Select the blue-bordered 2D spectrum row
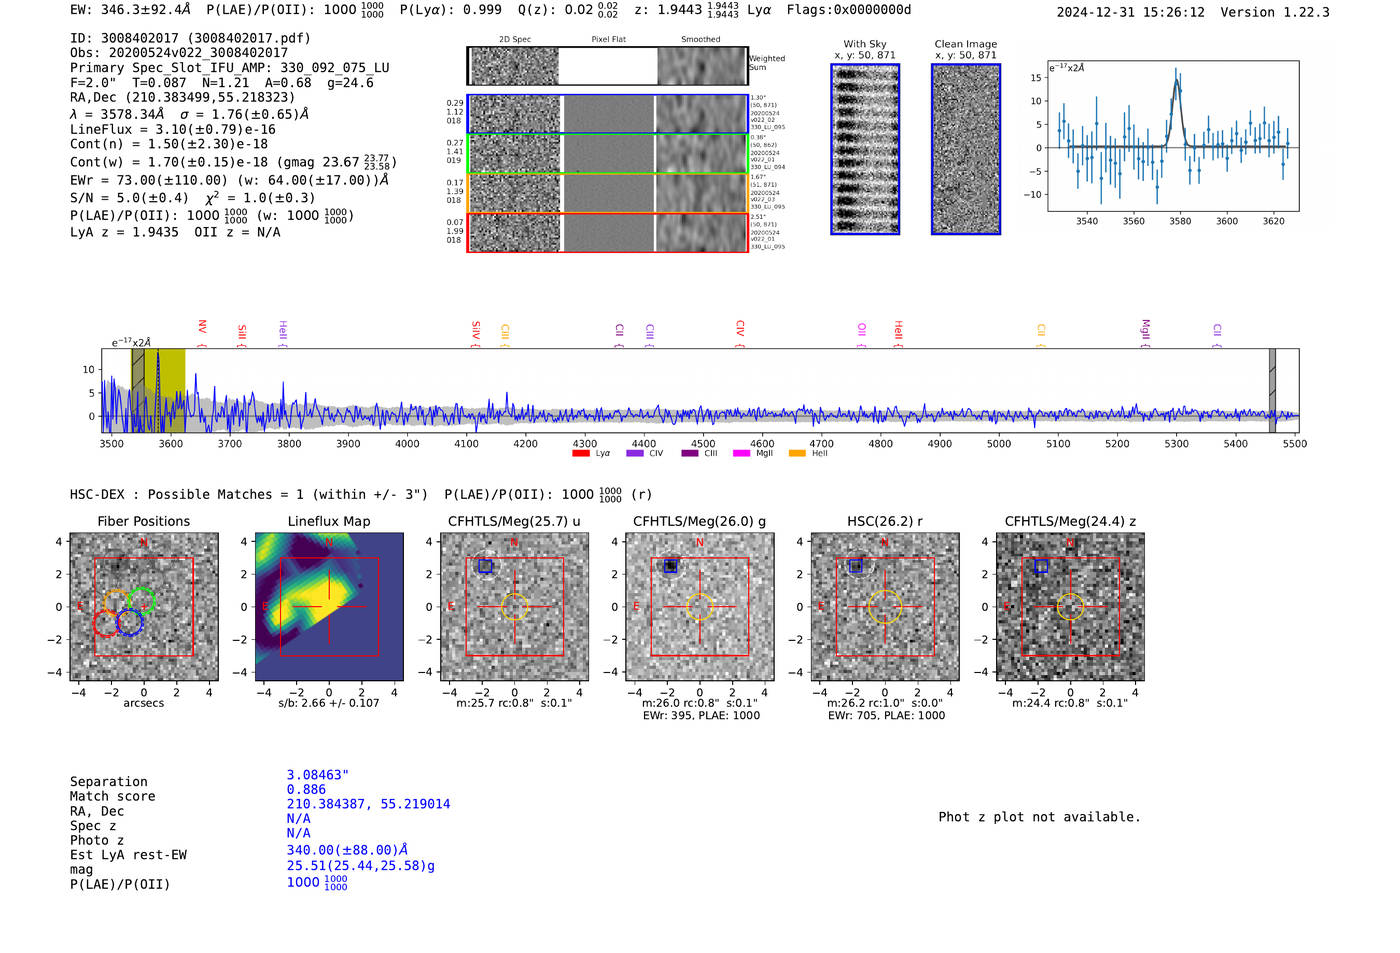 (x=608, y=114)
